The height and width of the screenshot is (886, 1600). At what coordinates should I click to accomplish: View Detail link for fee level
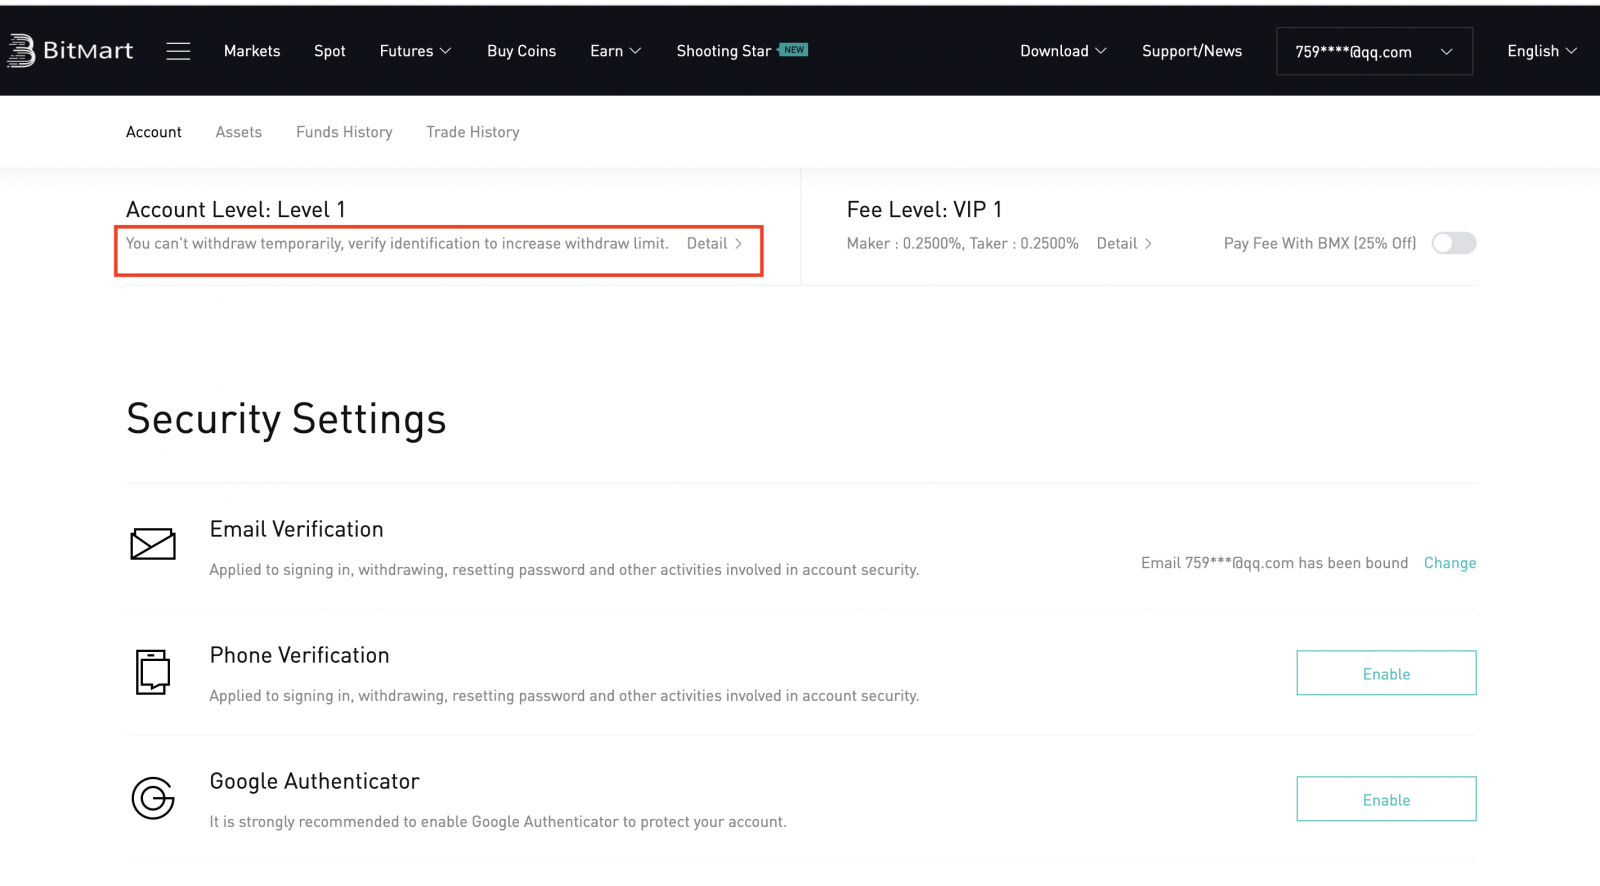point(1124,243)
